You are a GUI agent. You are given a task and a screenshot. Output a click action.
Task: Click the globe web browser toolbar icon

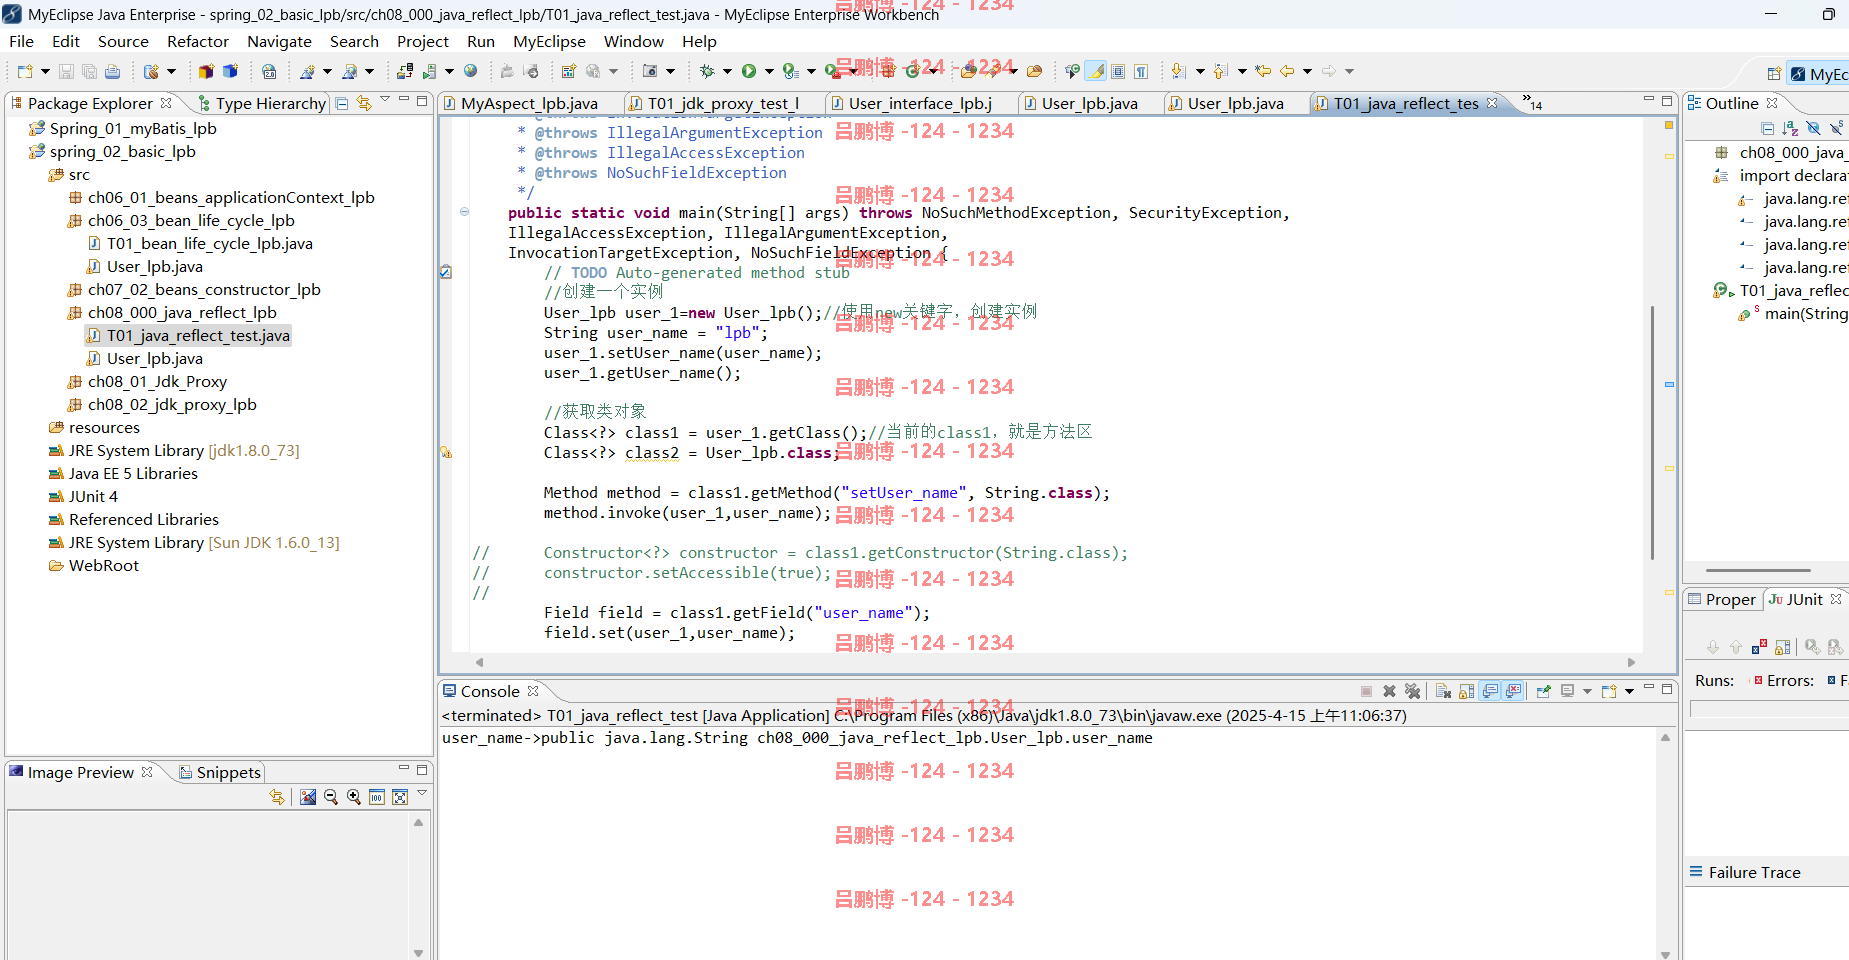470,71
